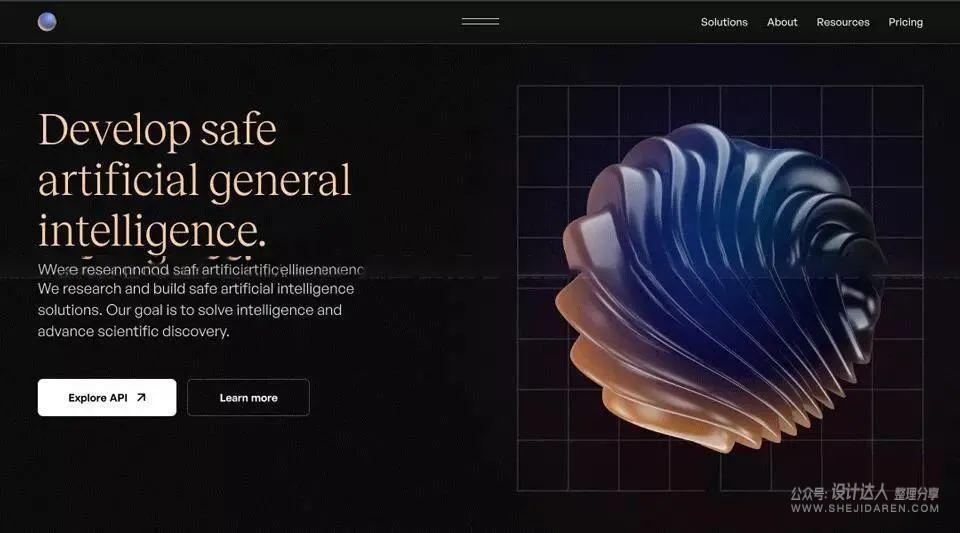Open the two-line hamburger menu icon

(480, 22)
